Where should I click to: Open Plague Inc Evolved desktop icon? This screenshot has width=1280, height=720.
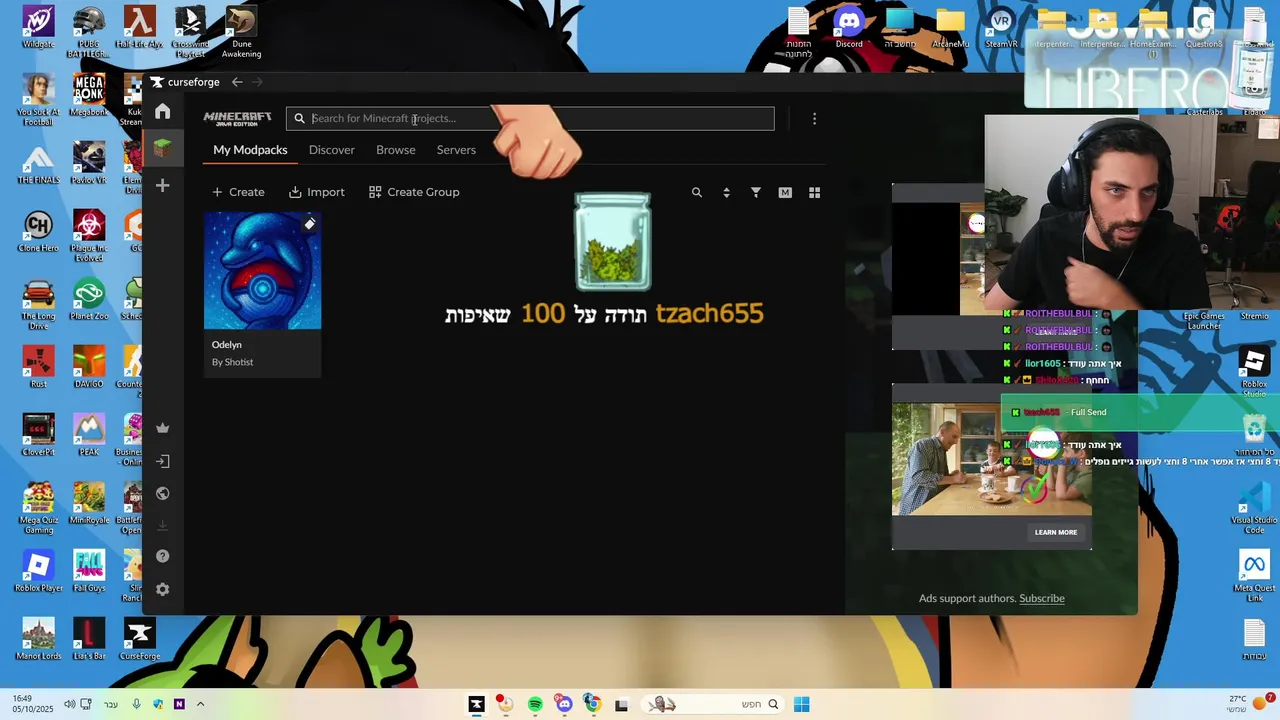tap(88, 236)
